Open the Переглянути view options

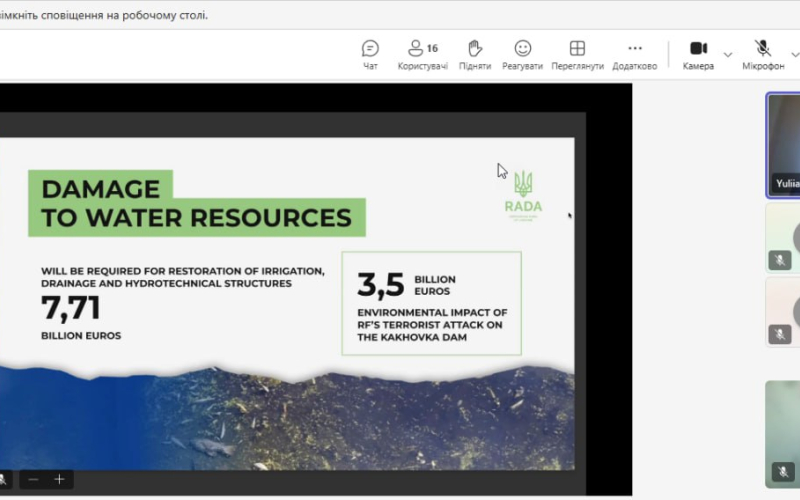pyautogui.click(x=577, y=55)
